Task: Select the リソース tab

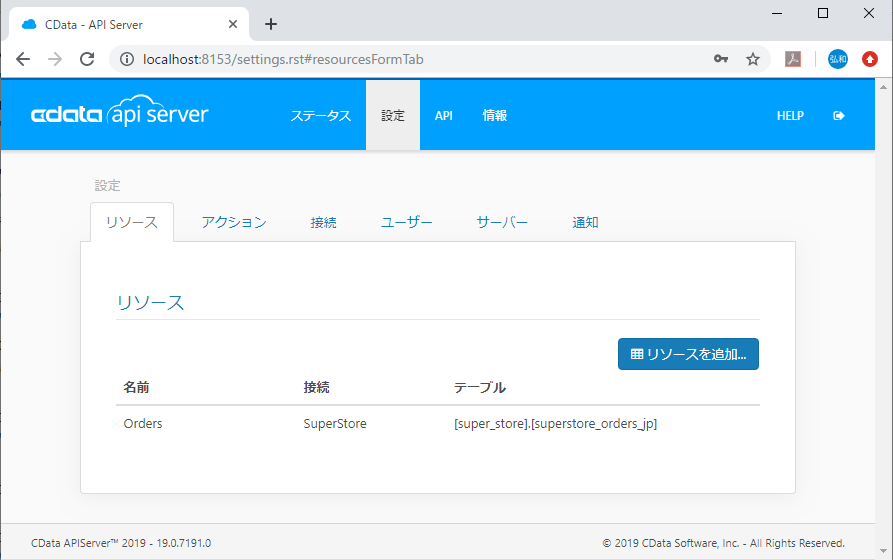Action: pos(132,222)
